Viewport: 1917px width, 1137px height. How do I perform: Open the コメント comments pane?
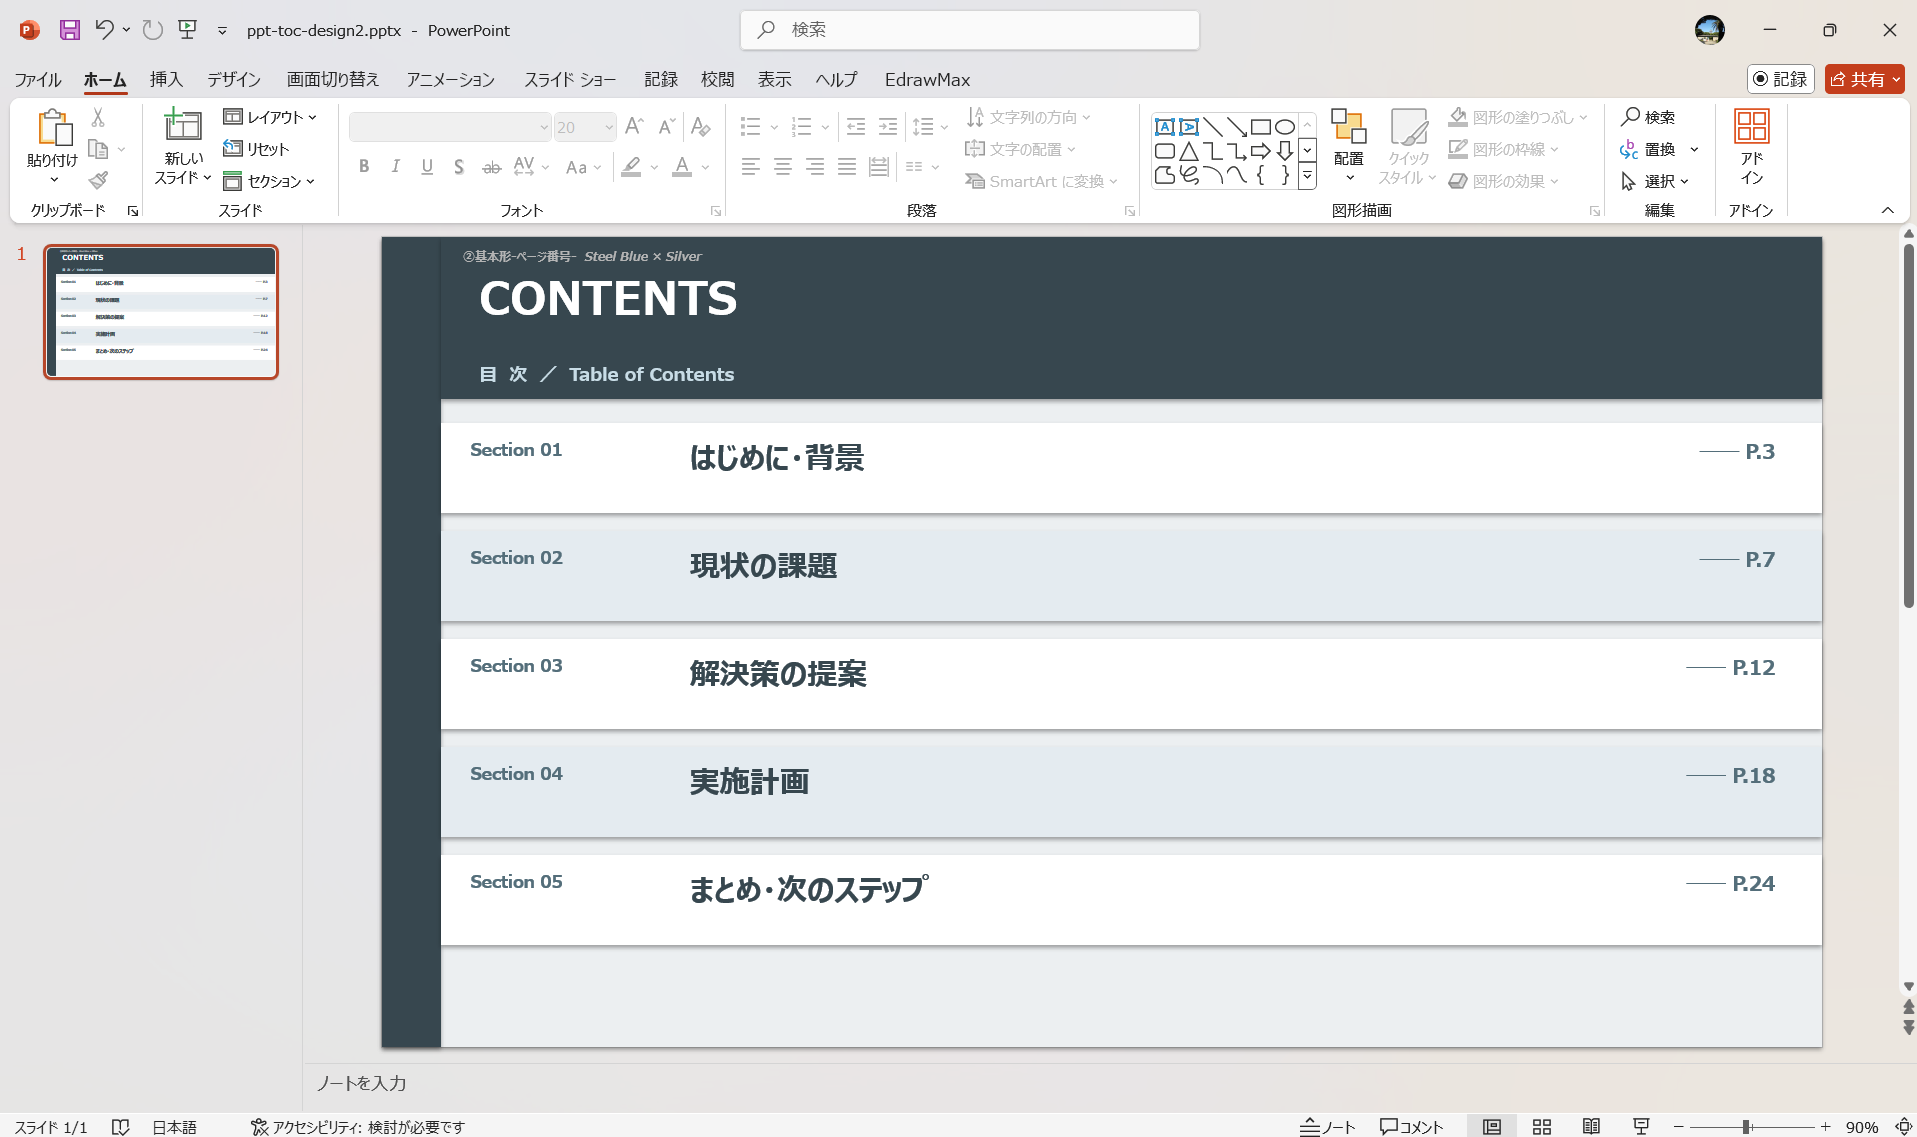click(x=1411, y=1126)
